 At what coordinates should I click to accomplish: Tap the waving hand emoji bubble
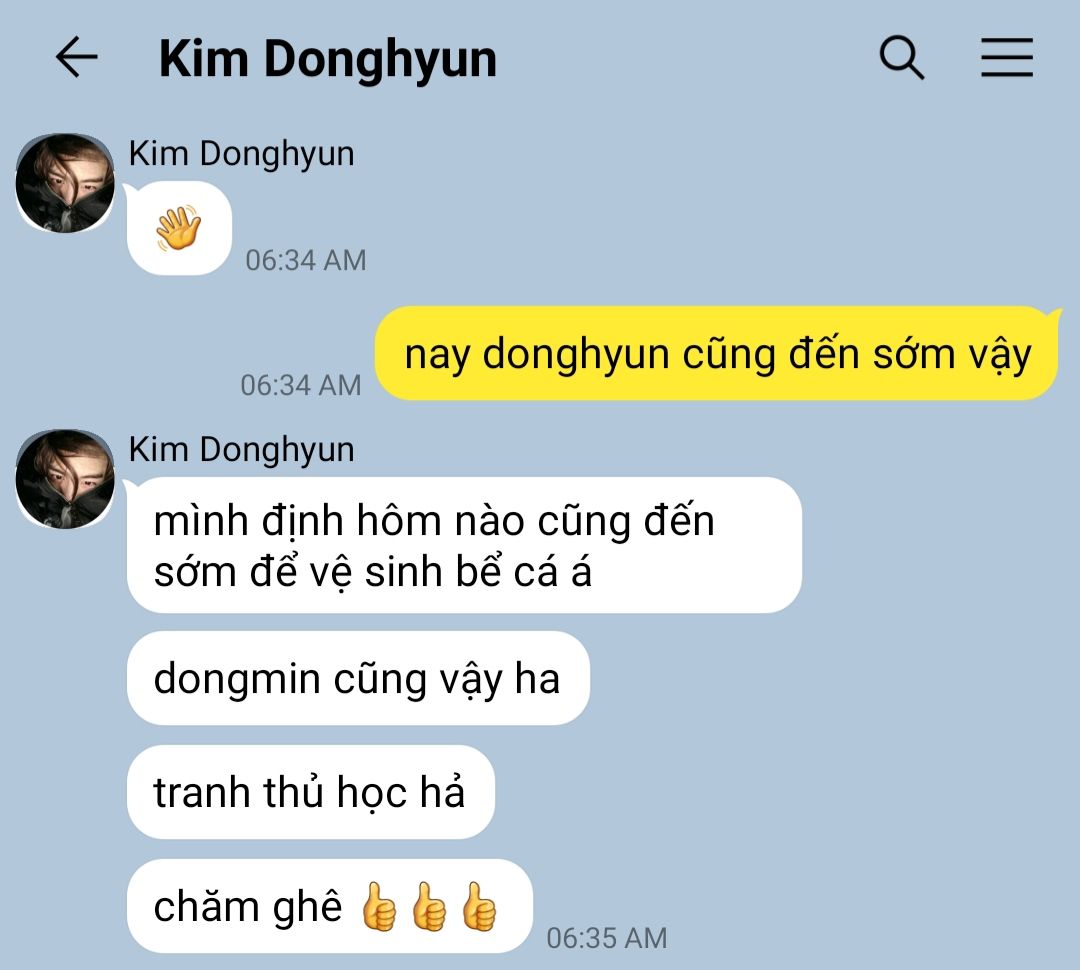[179, 228]
